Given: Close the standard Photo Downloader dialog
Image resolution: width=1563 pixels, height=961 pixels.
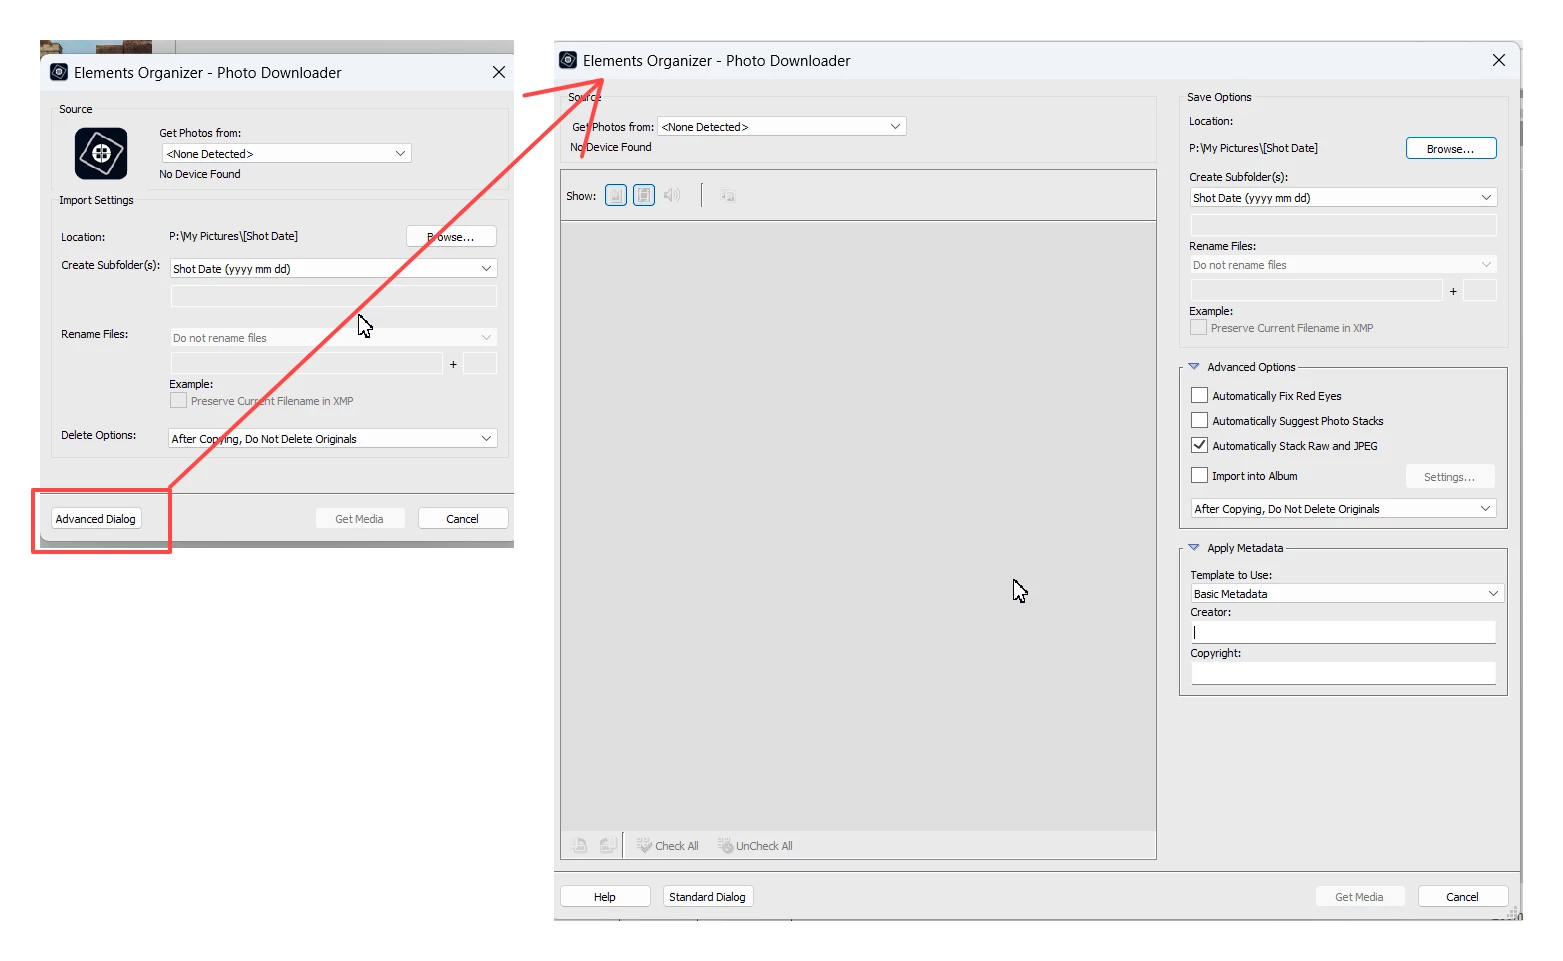Looking at the screenshot, I should pos(499,72).
